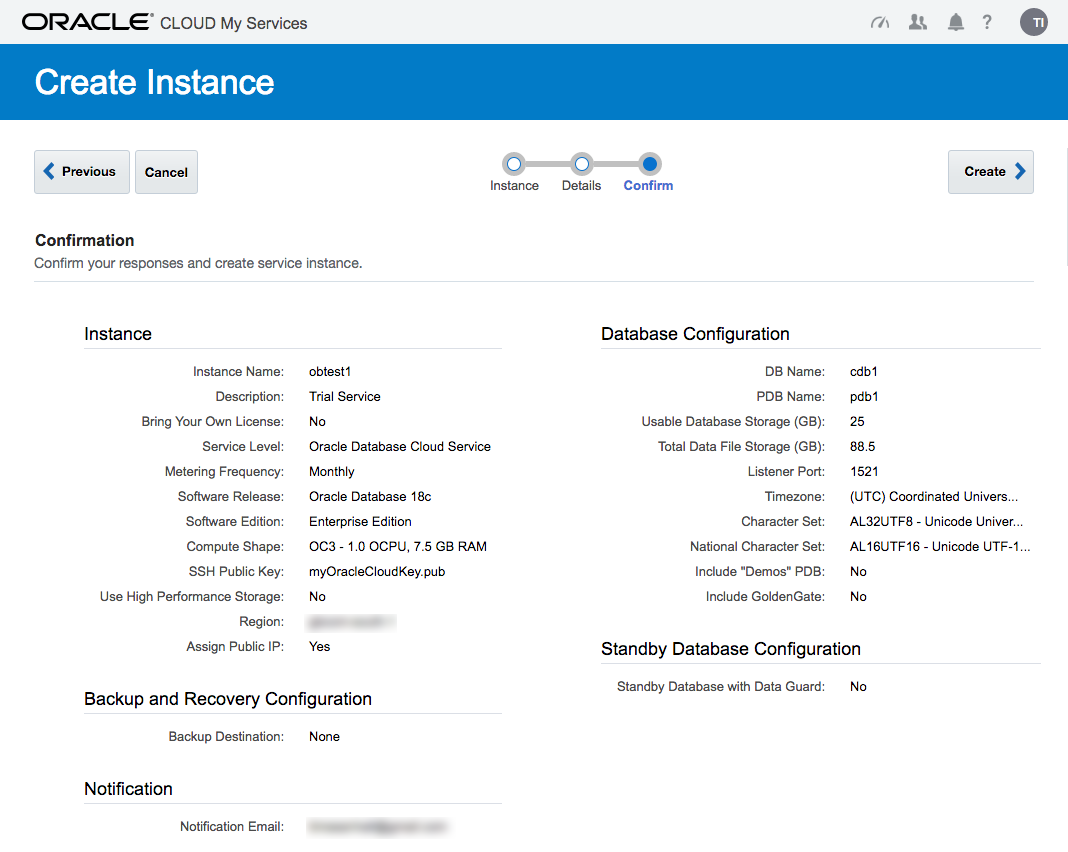Click the Create button

[990, 172]
